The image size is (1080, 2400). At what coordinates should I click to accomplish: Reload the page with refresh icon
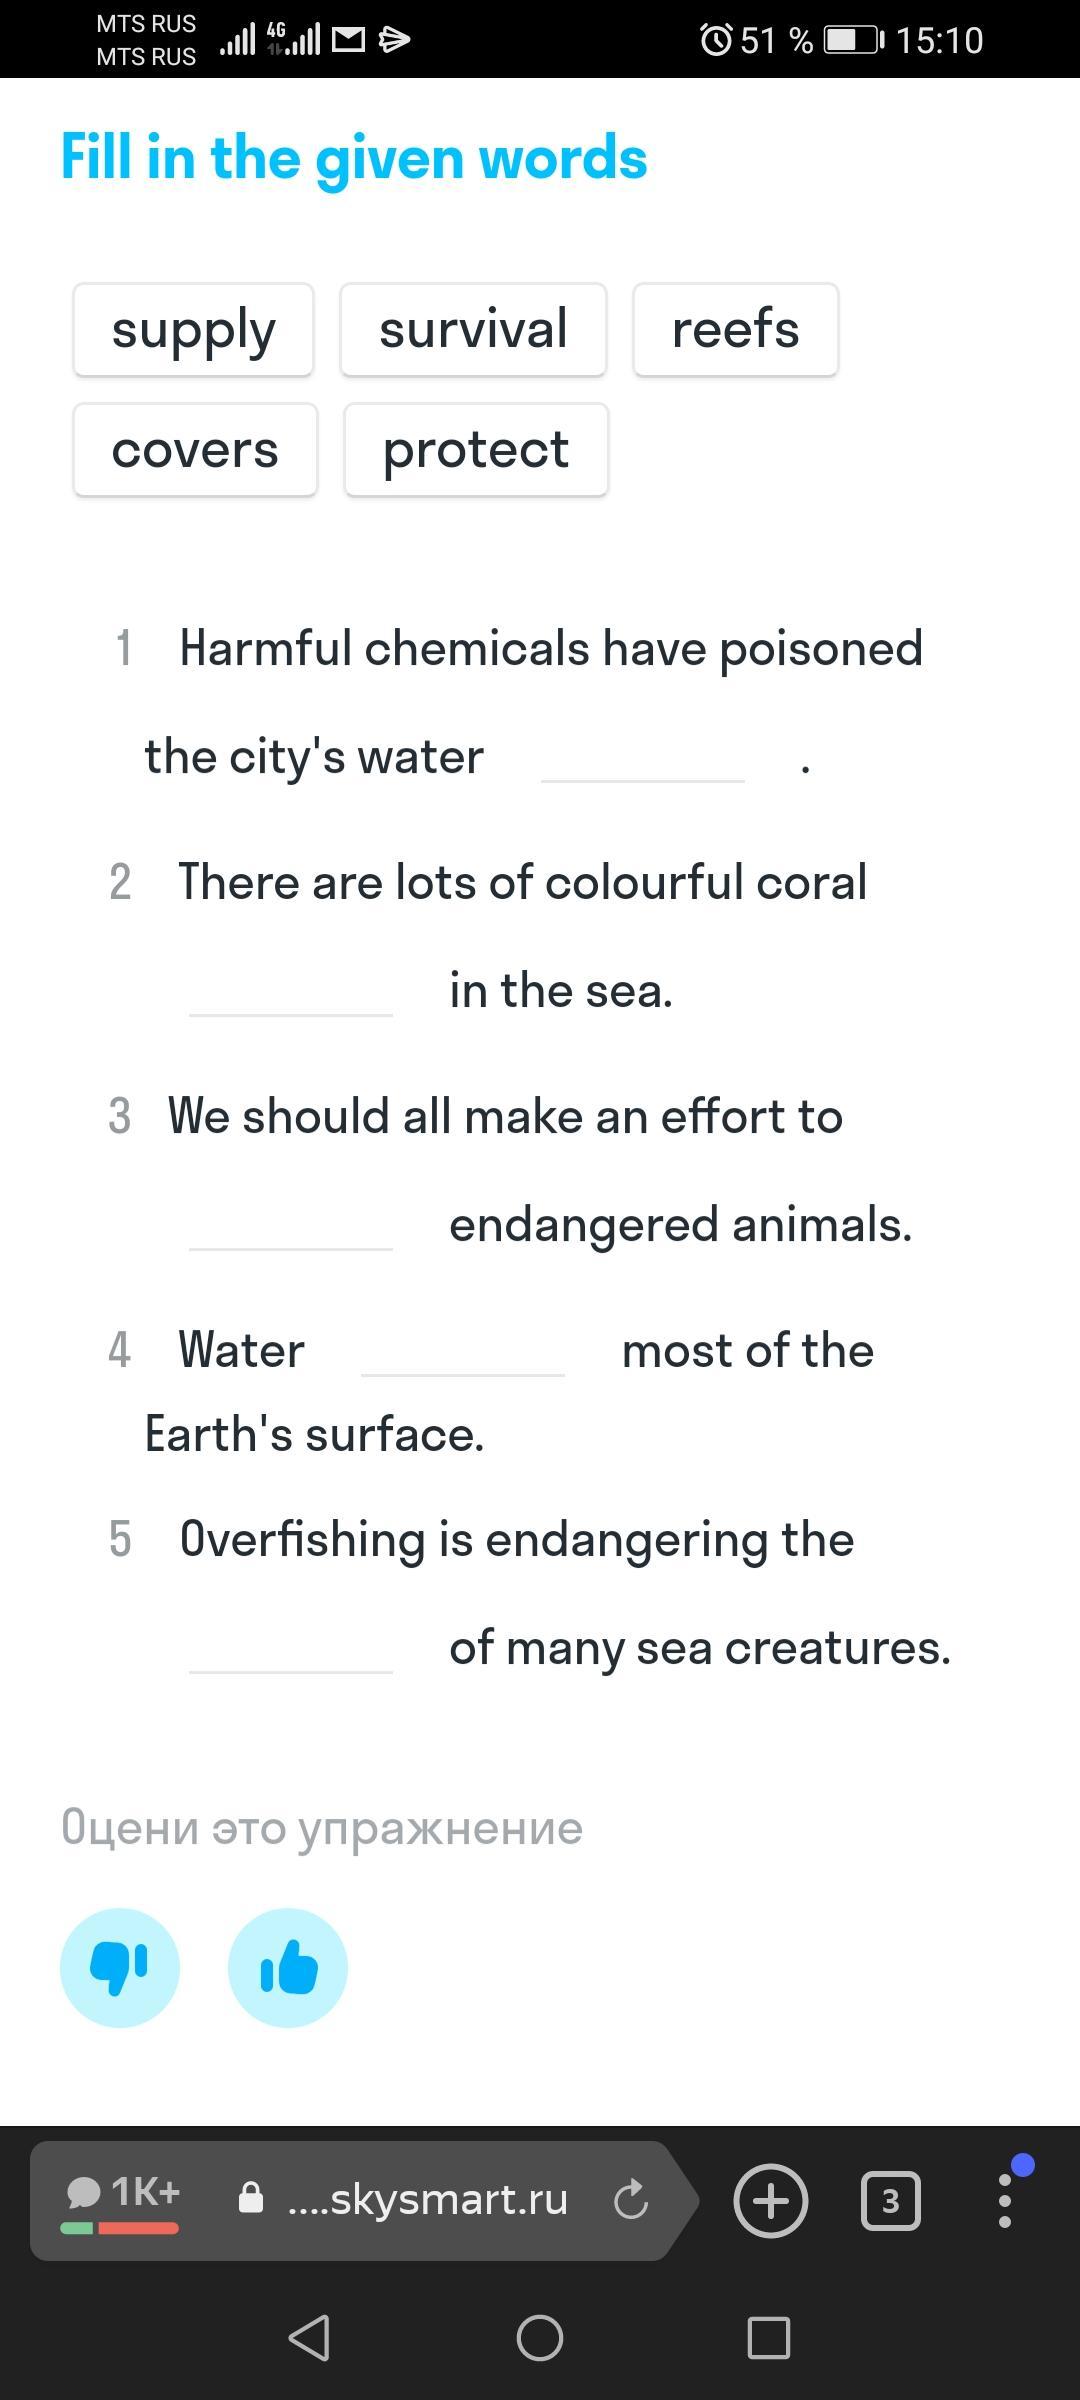tap(630, 2200)
